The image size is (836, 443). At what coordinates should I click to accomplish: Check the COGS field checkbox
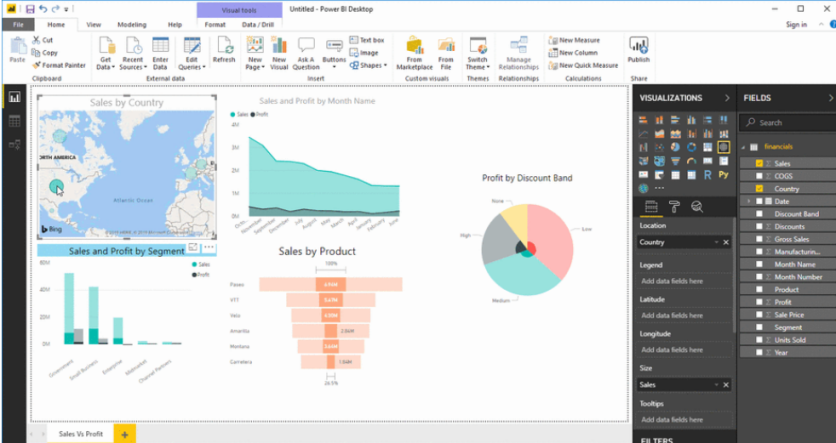759,176
